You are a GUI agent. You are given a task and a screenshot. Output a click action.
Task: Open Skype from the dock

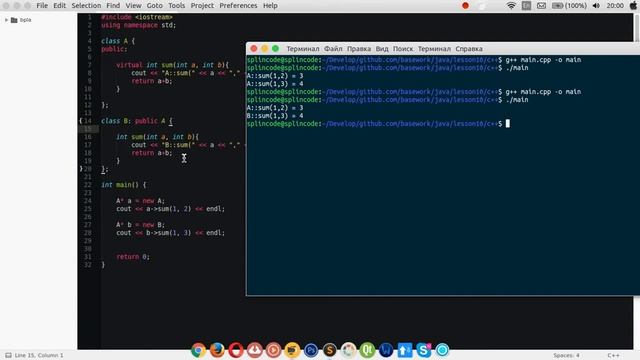[424, 350]
